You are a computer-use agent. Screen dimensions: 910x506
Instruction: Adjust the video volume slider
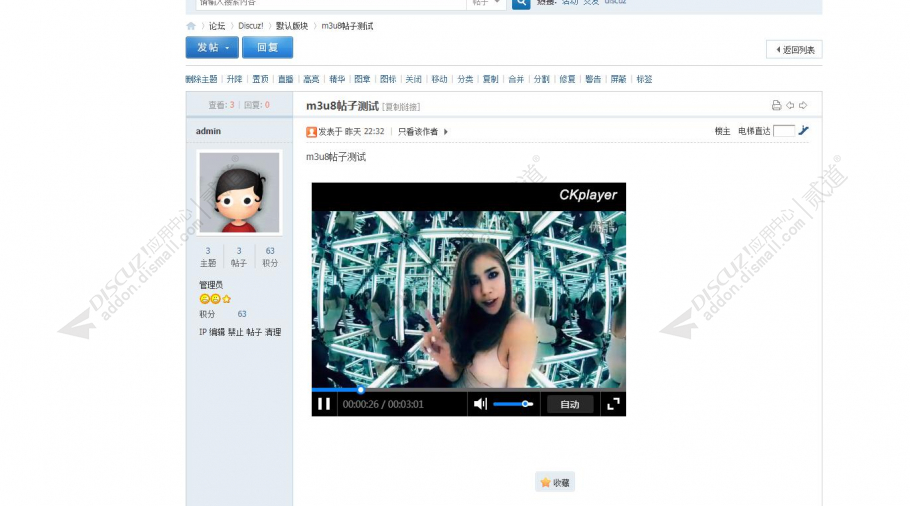pos(513,404)
